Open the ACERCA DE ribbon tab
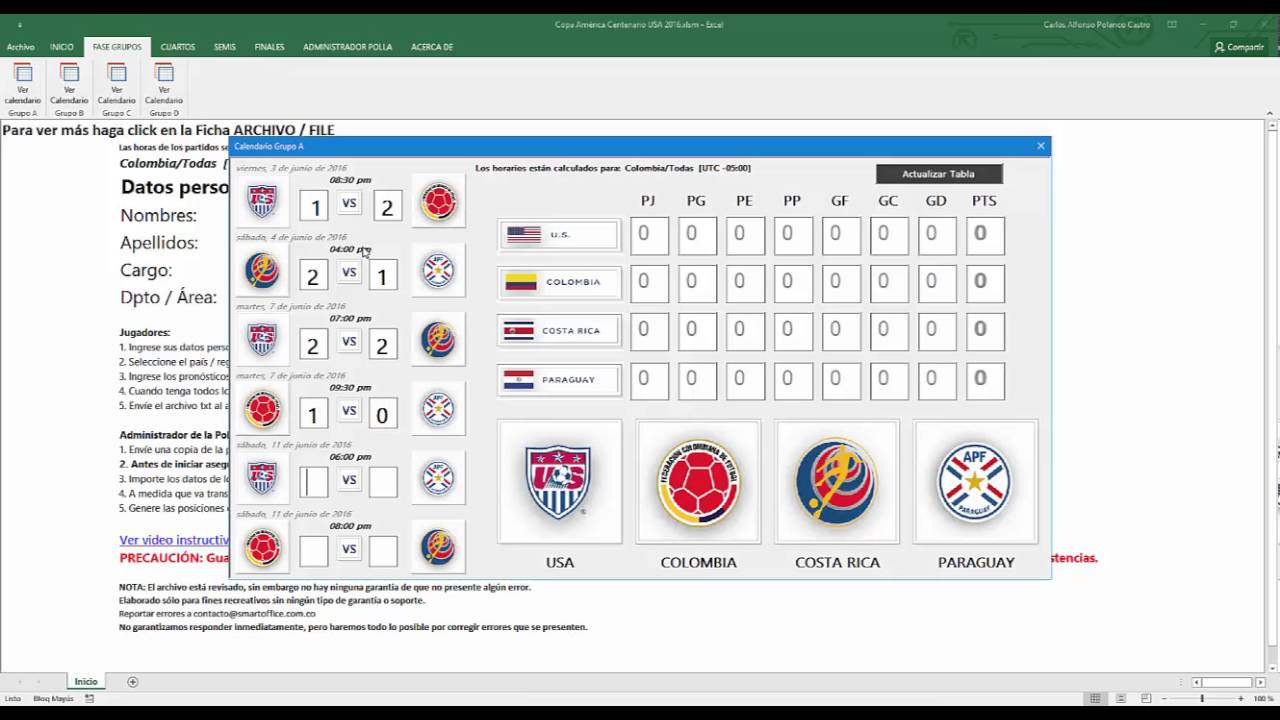1280x720 pixels. pyautogui.click(x=432, y=47)
